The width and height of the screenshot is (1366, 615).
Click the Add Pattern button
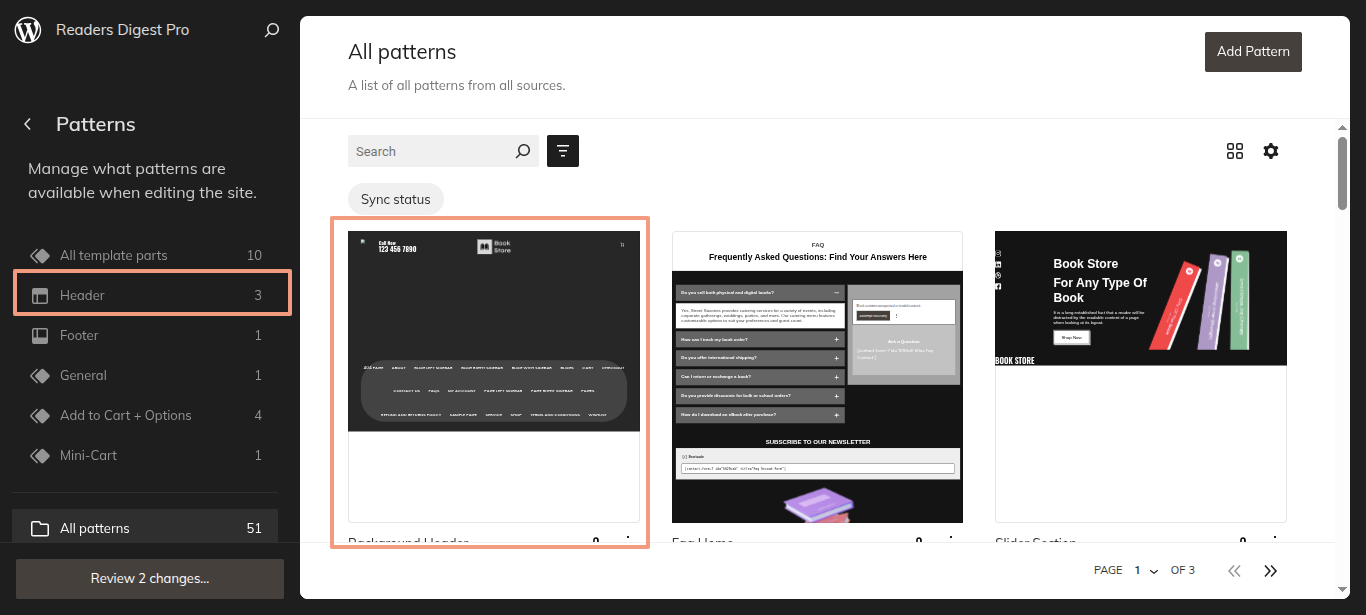pyautogui.click(x=1253, y=51)
